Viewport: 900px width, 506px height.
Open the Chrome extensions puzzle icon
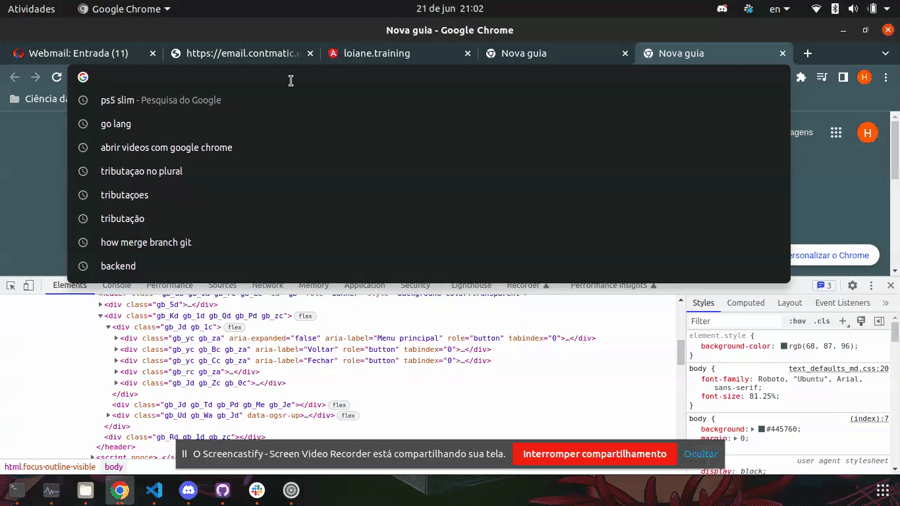(801, 77)
